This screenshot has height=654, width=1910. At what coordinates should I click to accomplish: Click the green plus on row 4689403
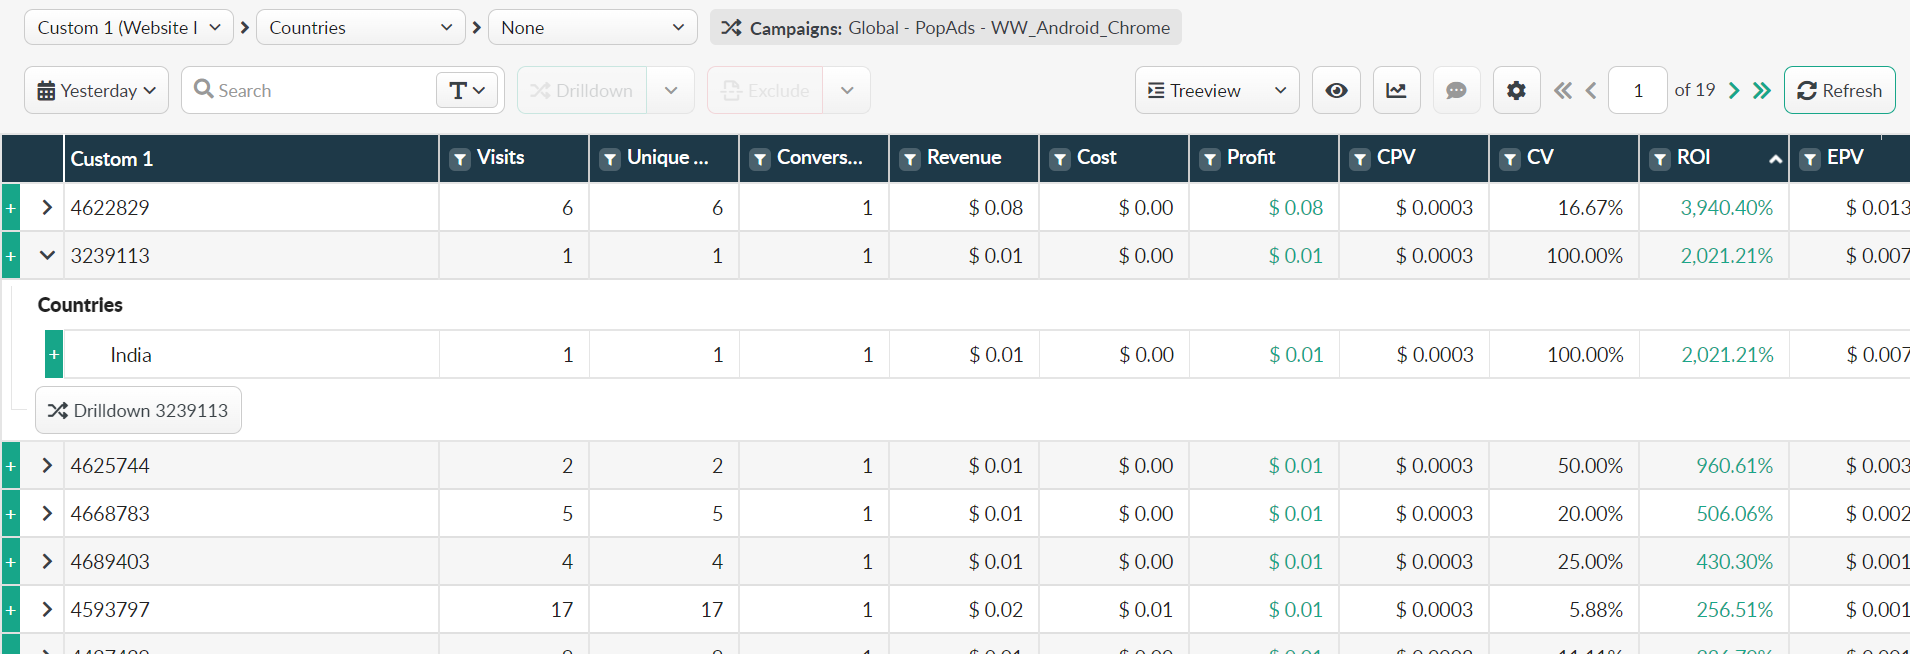click(11, 562)
